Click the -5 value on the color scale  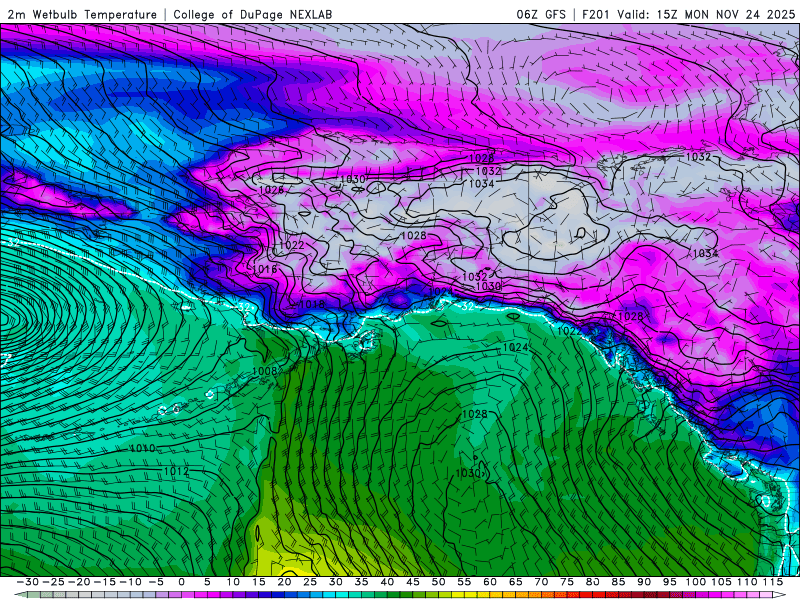click(156, 582)
